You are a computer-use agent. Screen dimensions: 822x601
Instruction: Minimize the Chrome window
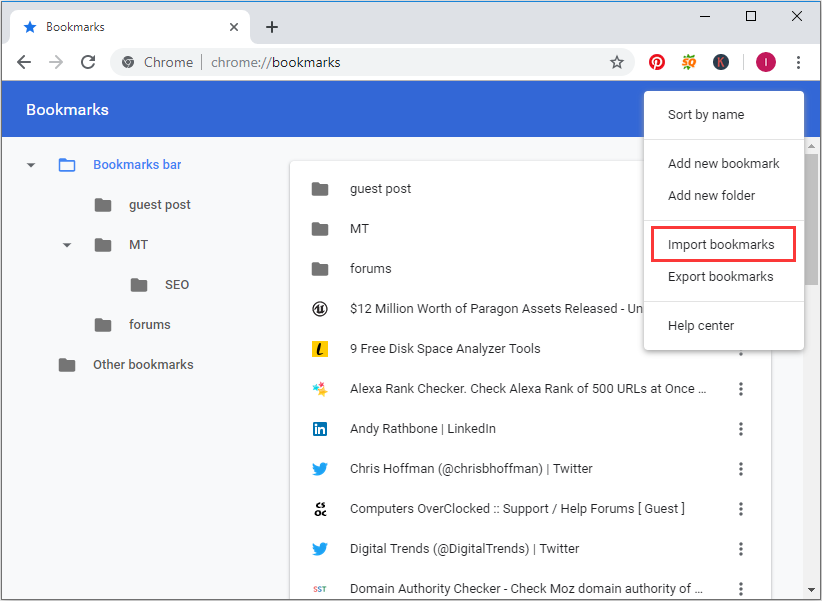(x=705, y=16)
